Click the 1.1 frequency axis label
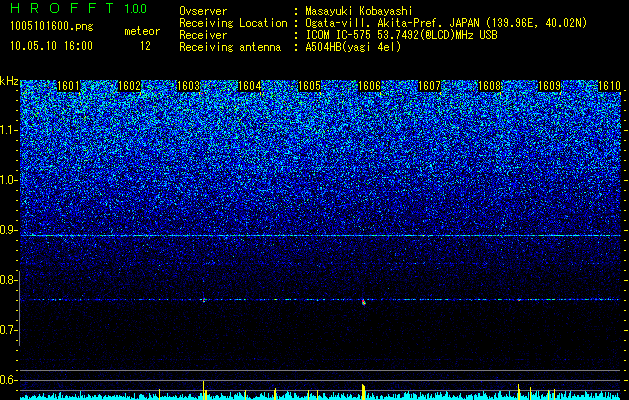Screen dimensions: 629x400 pos(8,131)
